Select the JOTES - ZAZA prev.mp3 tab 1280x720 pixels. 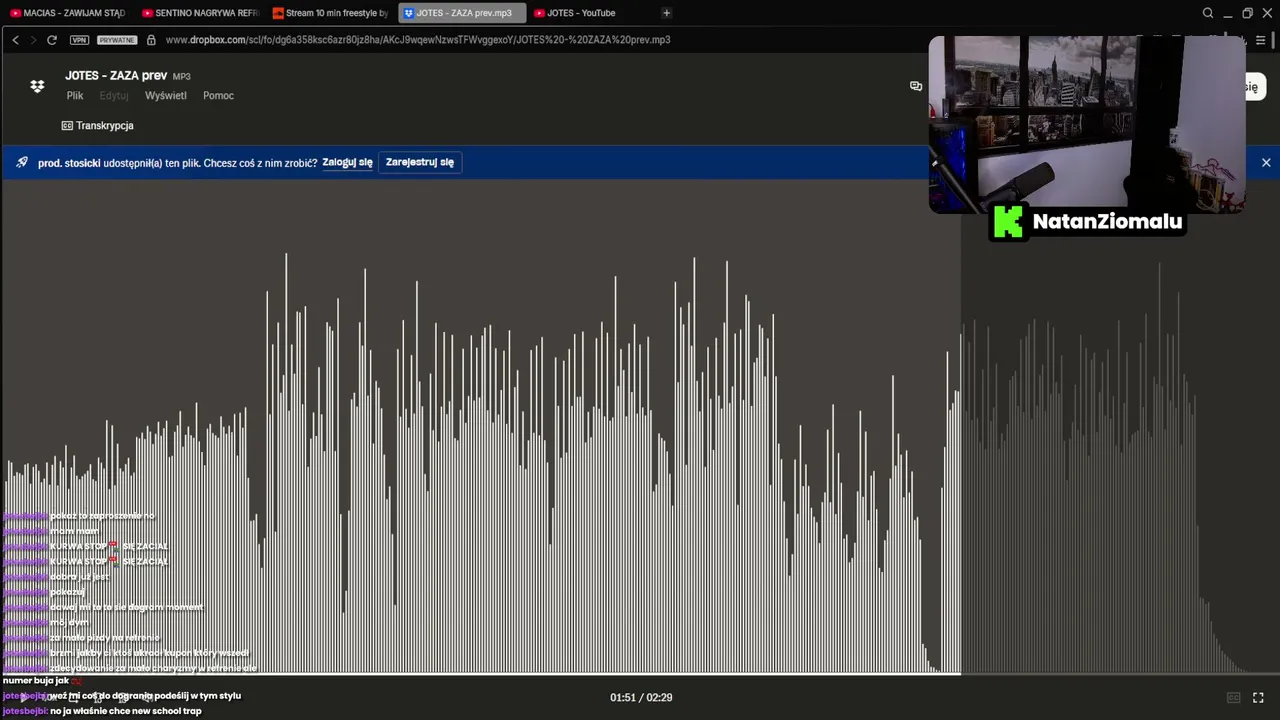coord(462,13)
